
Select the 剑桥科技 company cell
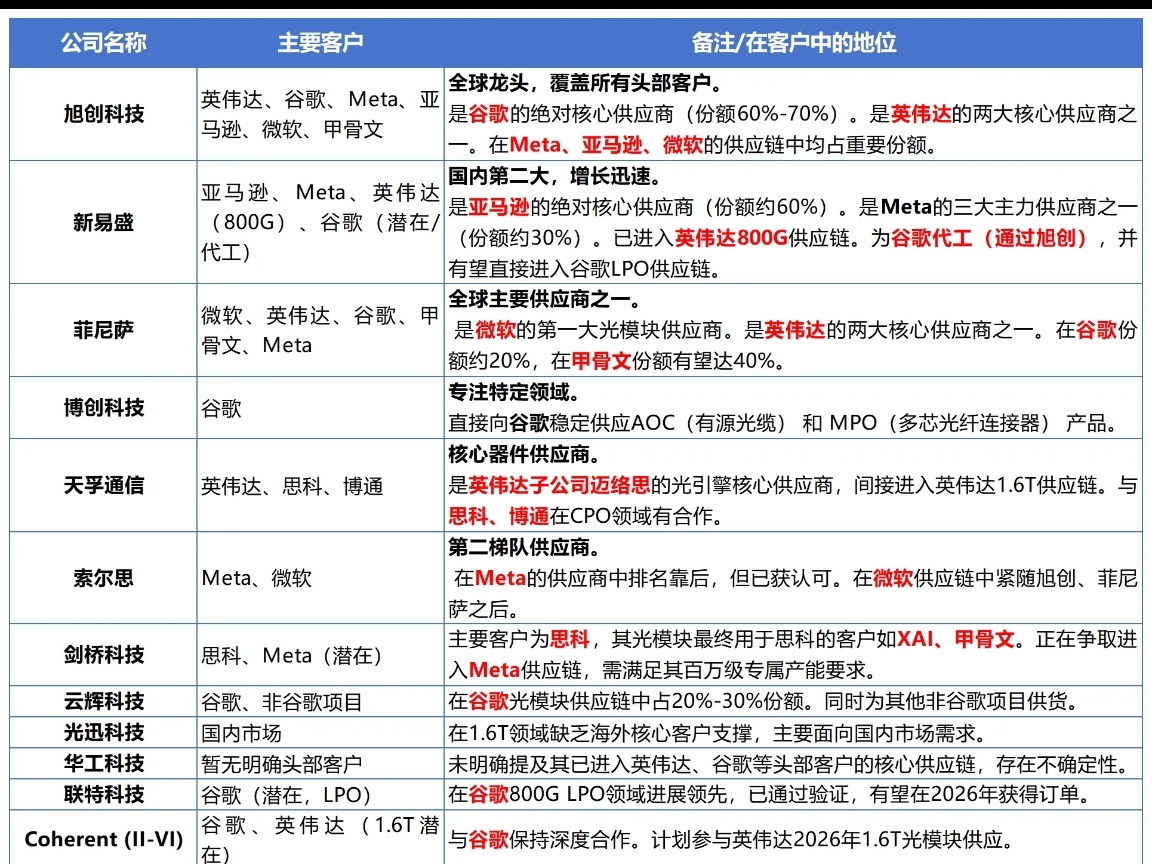pos(104,655)
